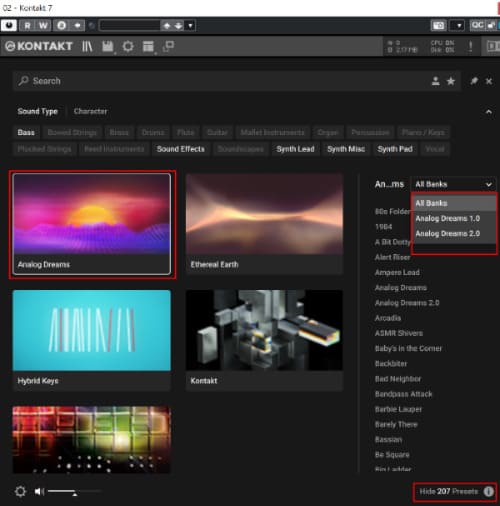Select the Soundscapes tag

240,149
